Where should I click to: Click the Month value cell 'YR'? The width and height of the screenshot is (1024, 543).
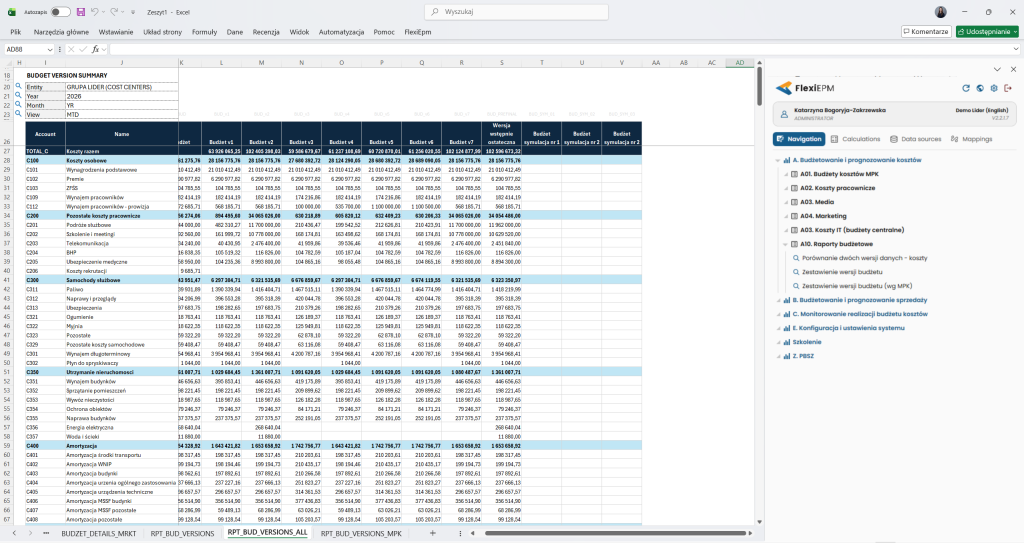121,105
